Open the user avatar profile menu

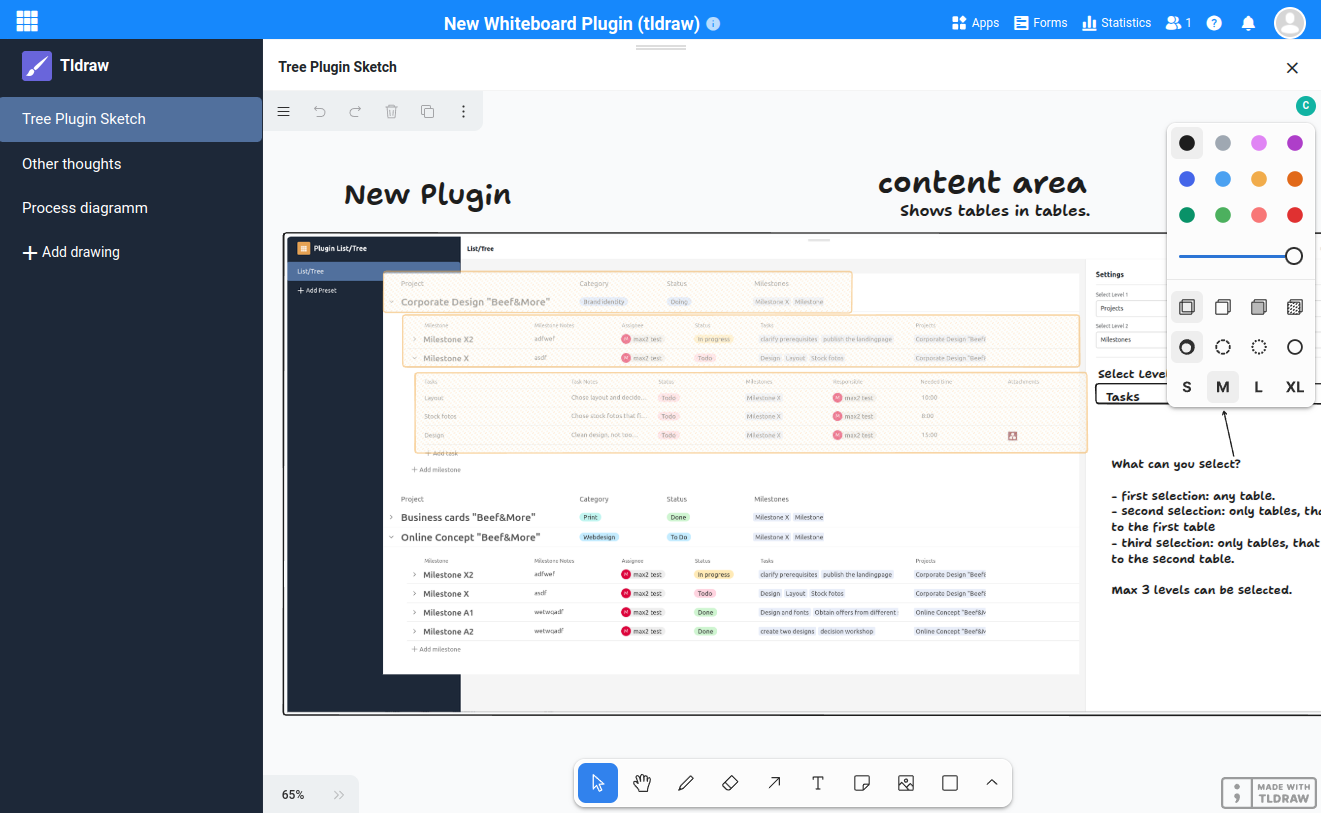coord(1290,22)
